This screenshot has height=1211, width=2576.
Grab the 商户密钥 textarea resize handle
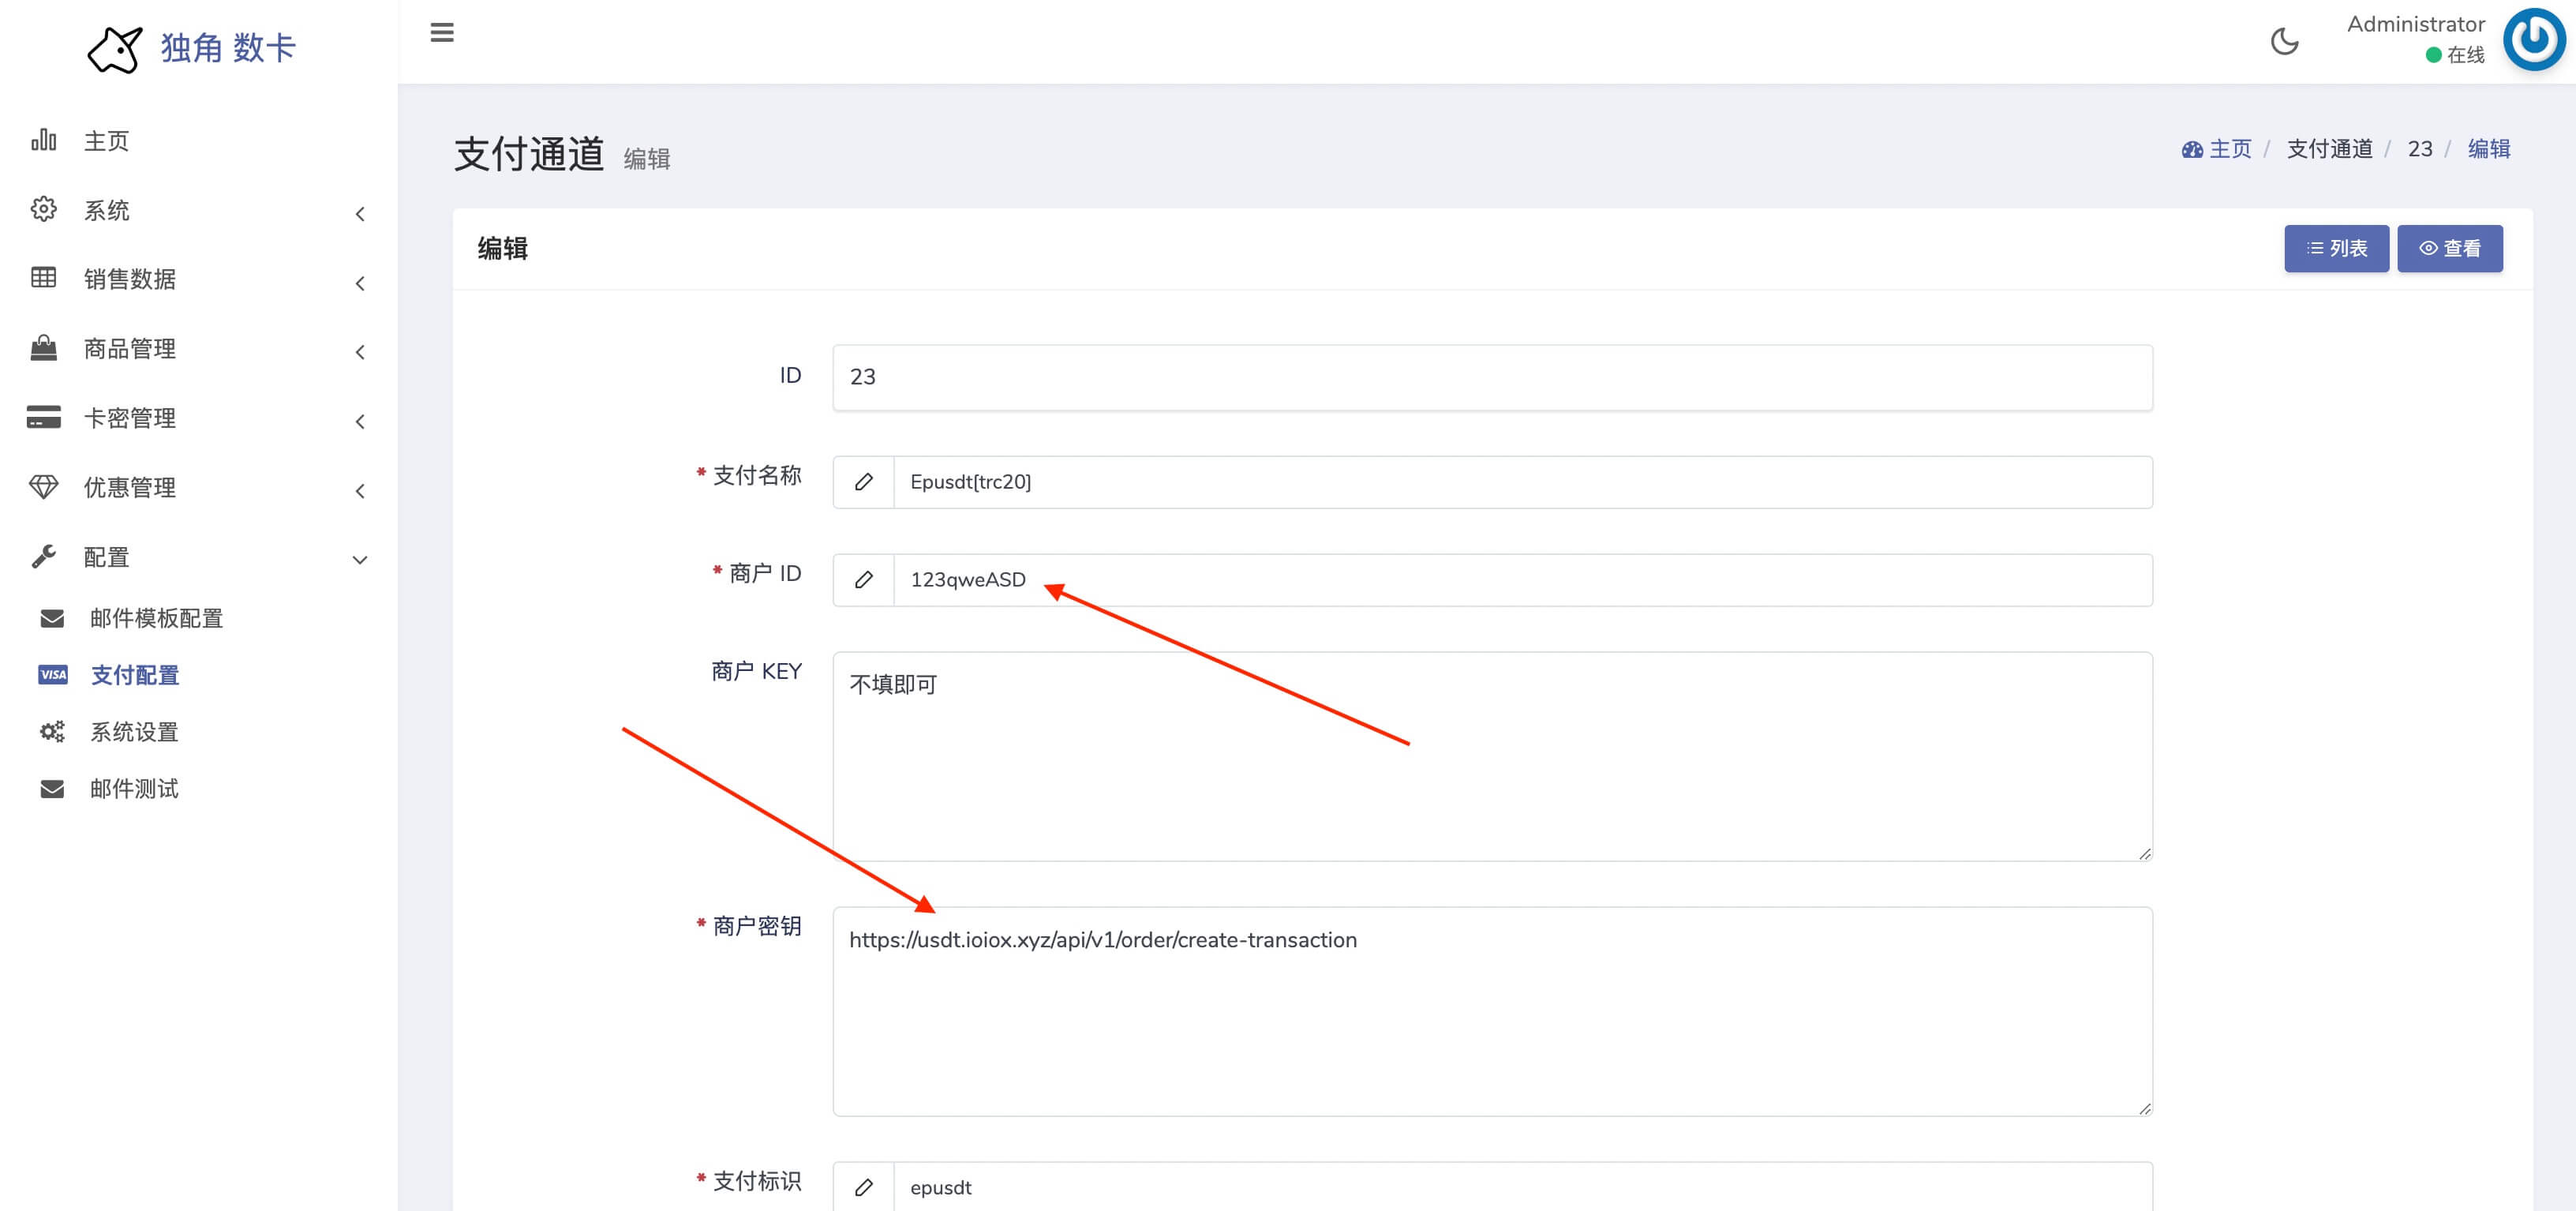pyautogui.click(x=2144, y=1108)
